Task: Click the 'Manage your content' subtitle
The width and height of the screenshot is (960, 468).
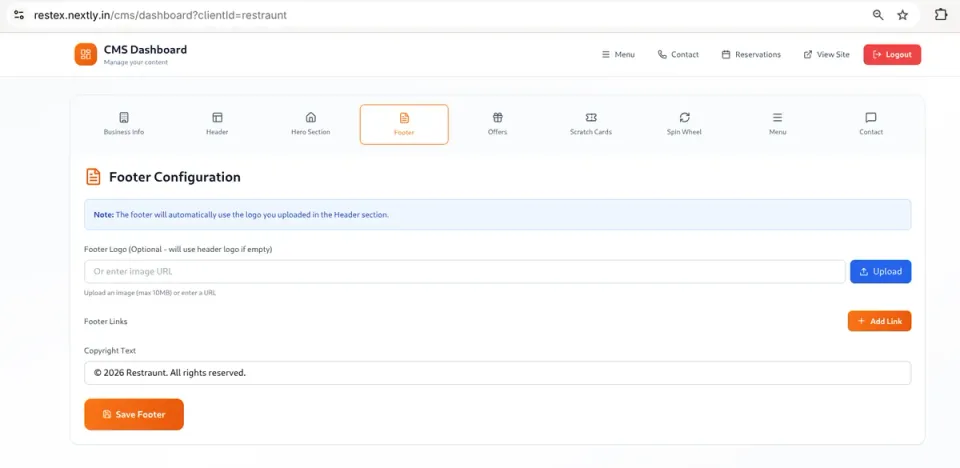Action: (135, 62)
